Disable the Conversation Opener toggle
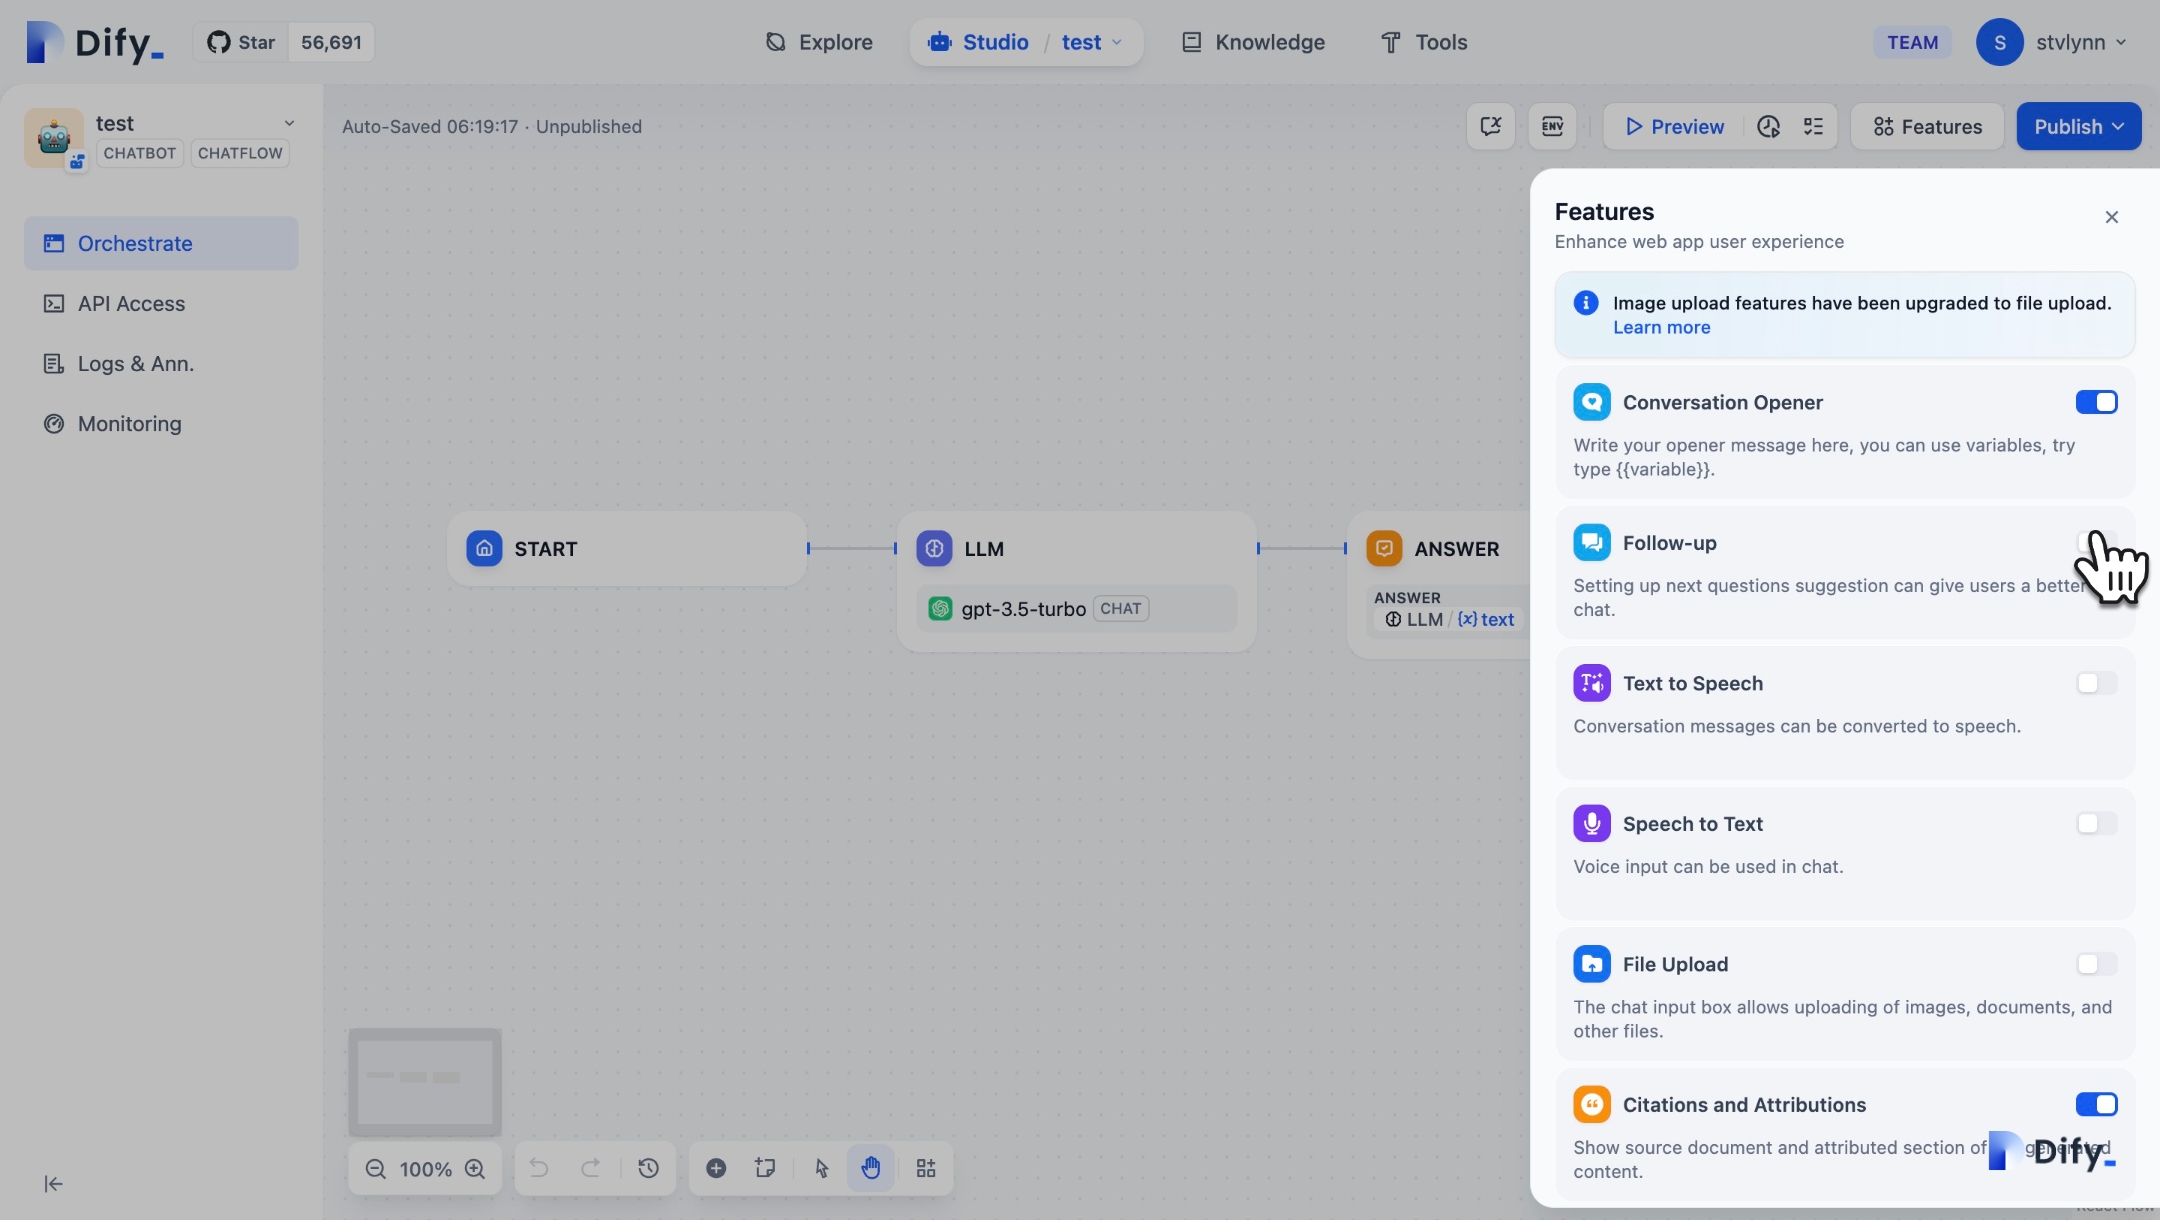The height and width of the screenshot is (1220, 2160). click(2096, 402)
